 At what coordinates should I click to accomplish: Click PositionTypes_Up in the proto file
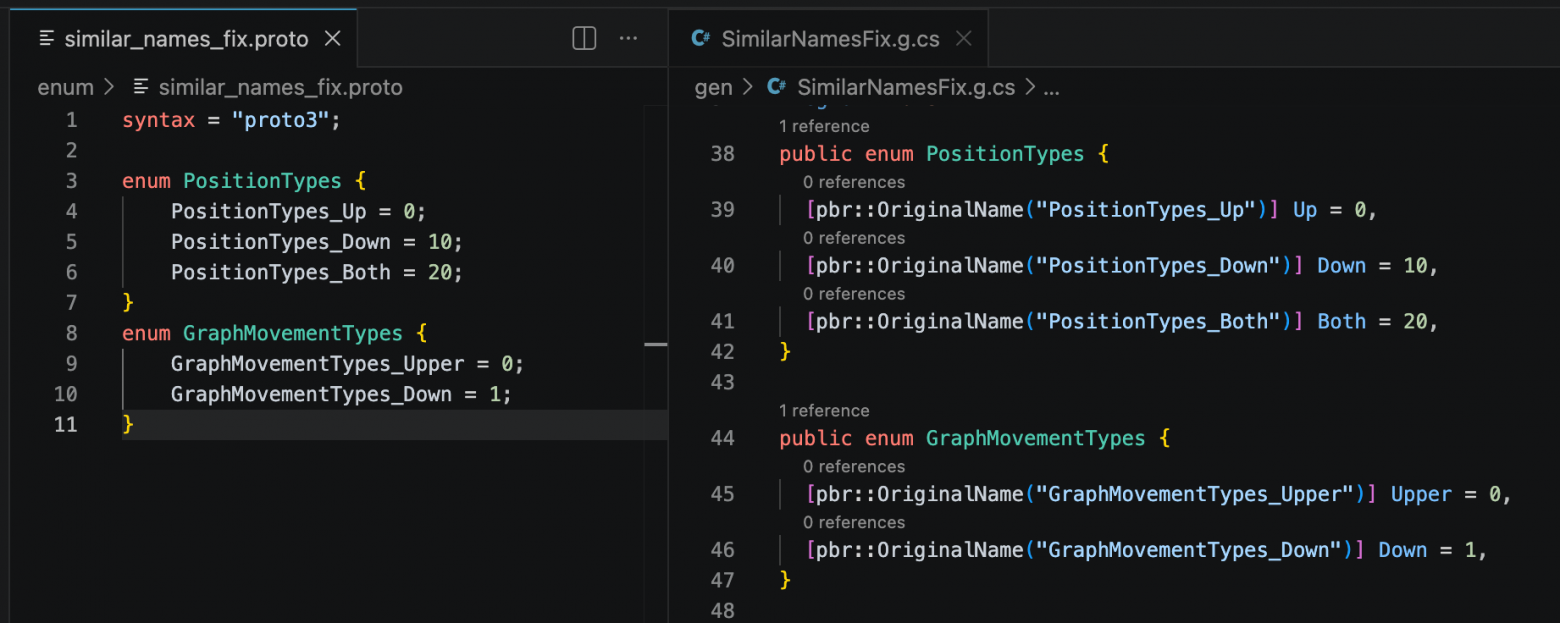269,212
